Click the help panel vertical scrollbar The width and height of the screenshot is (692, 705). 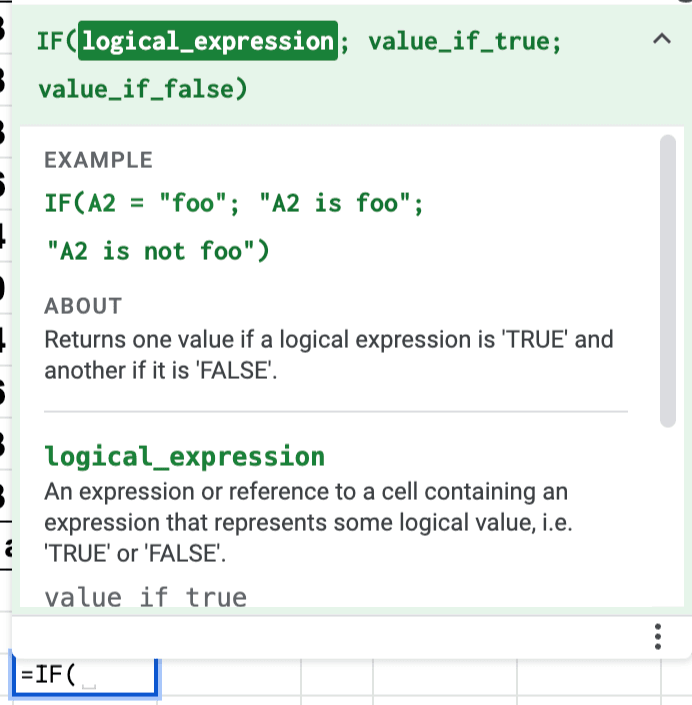[x=668, y=280]
